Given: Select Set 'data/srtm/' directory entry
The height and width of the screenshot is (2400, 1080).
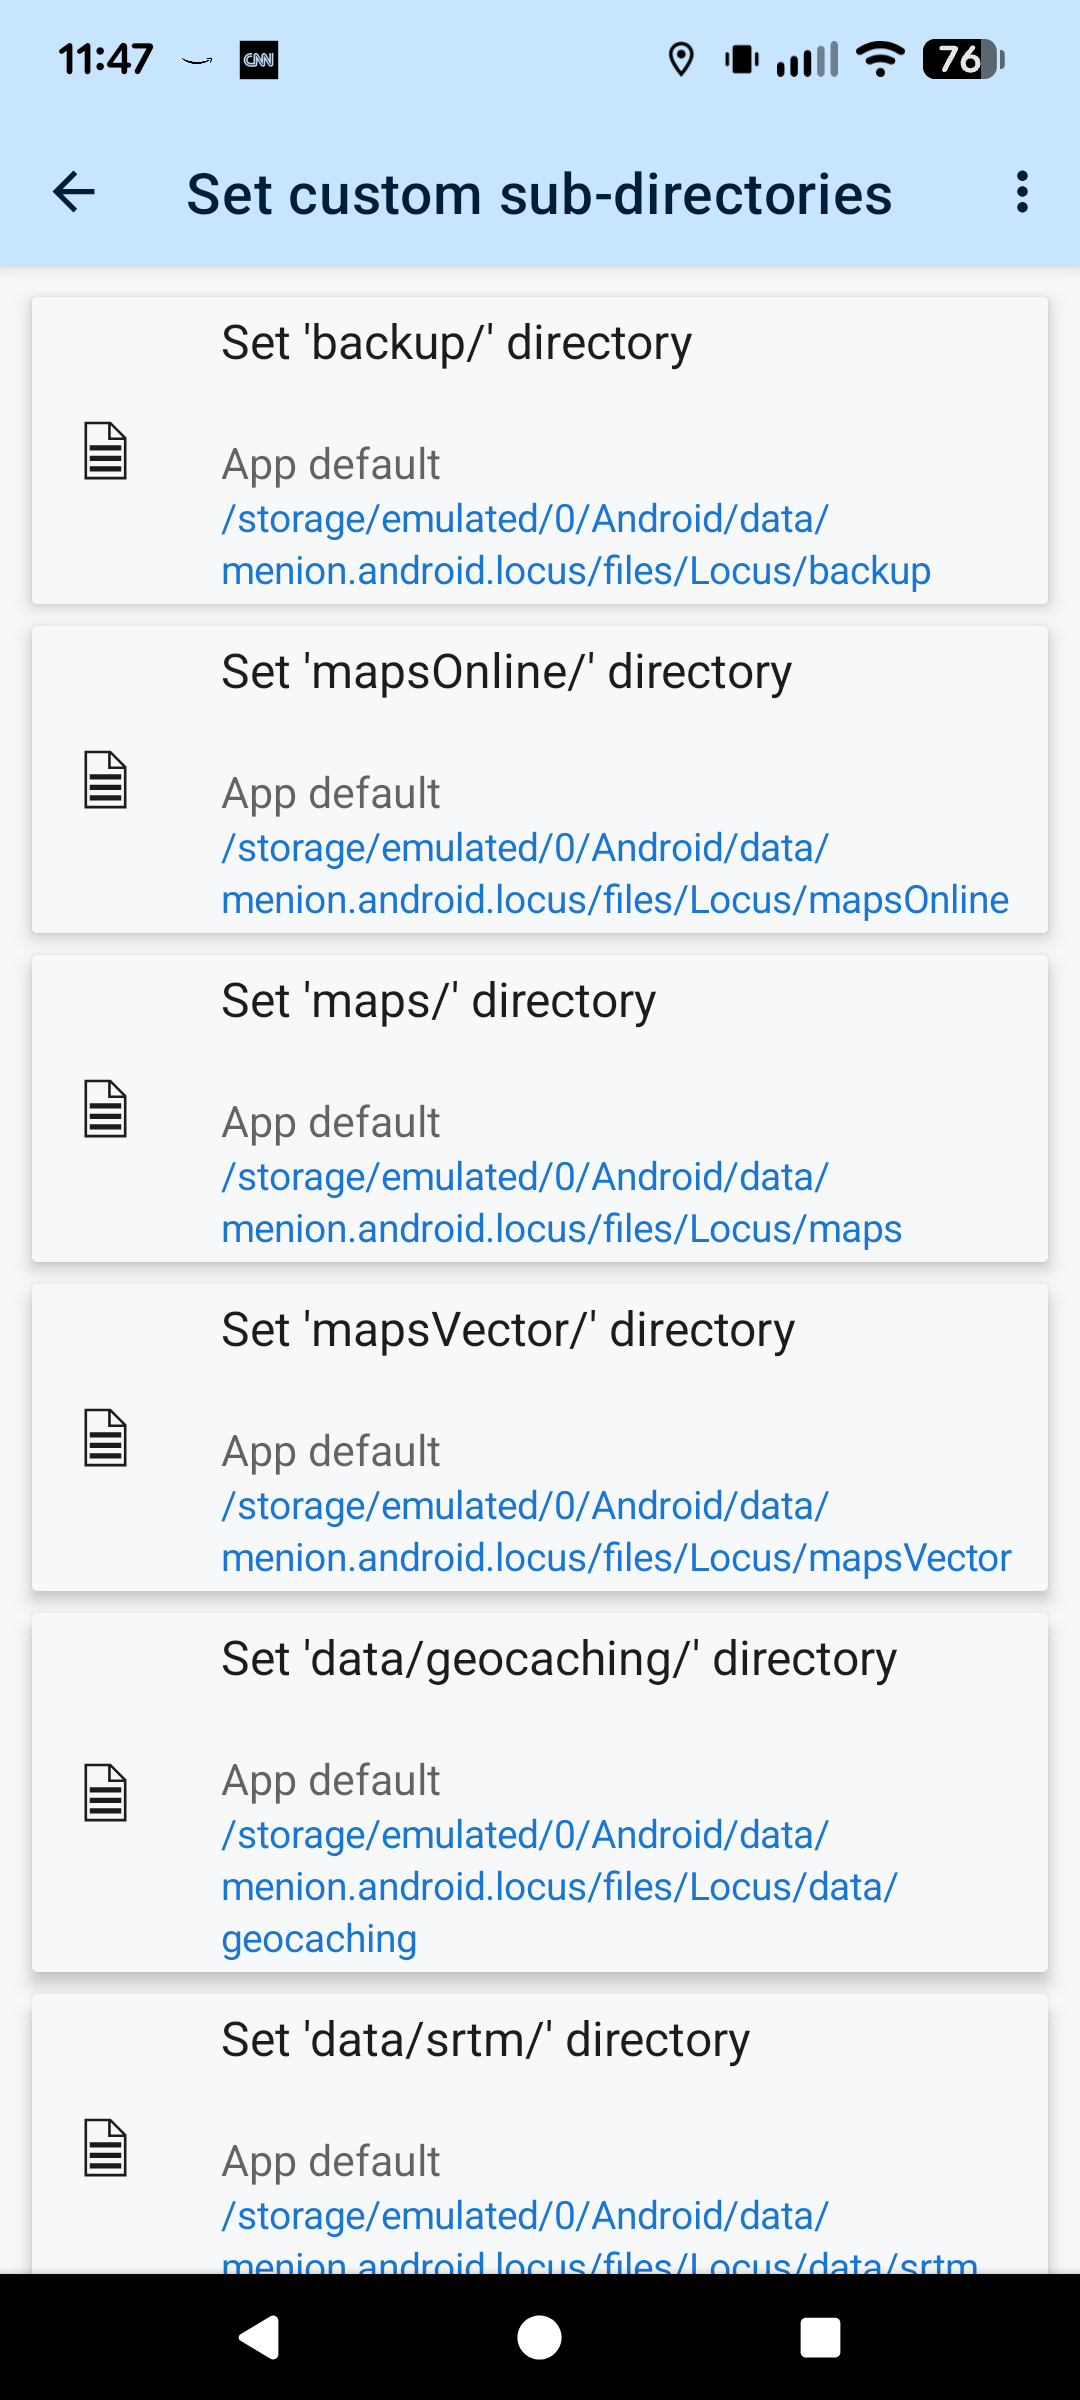Looking at the screenshot, I should pos(485,2040).
